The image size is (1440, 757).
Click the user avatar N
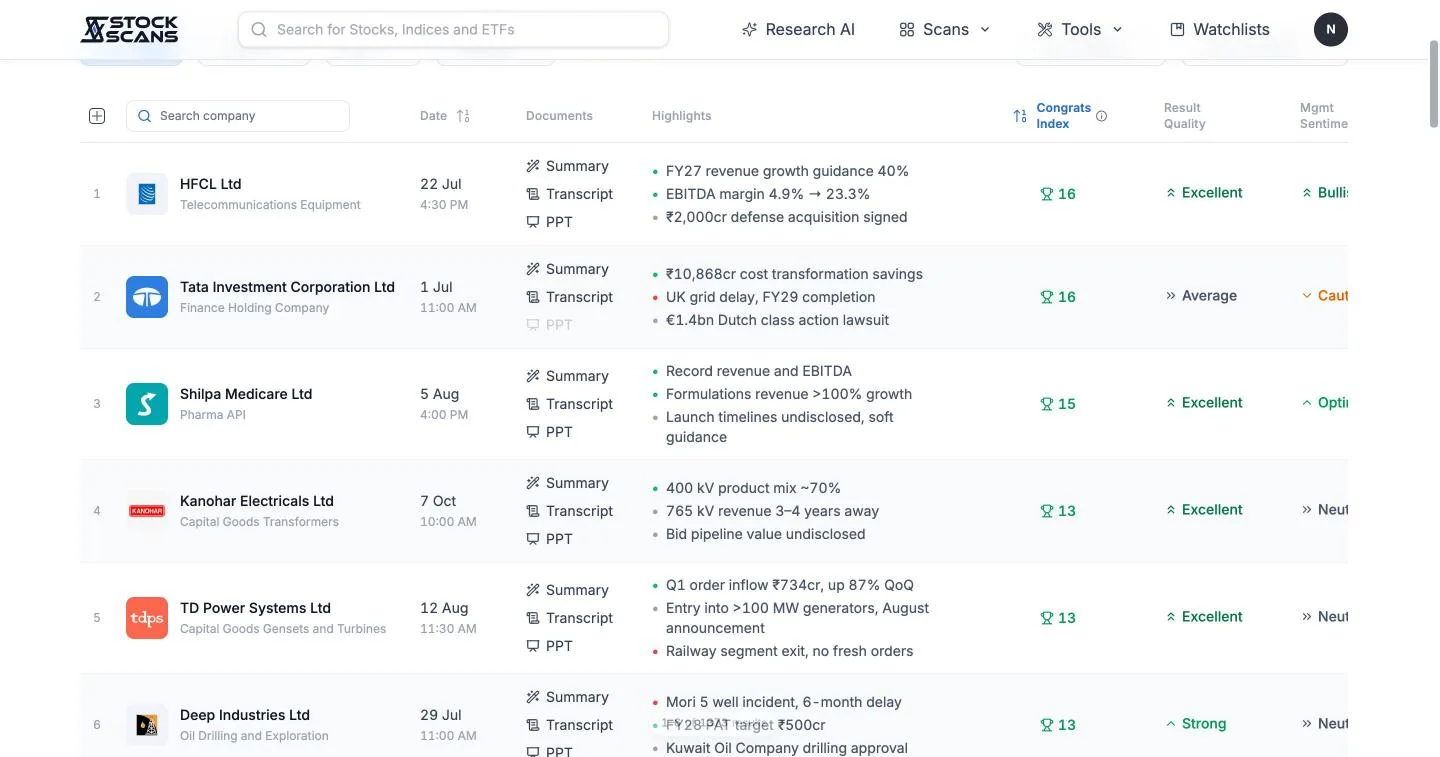click(1330, 29)
